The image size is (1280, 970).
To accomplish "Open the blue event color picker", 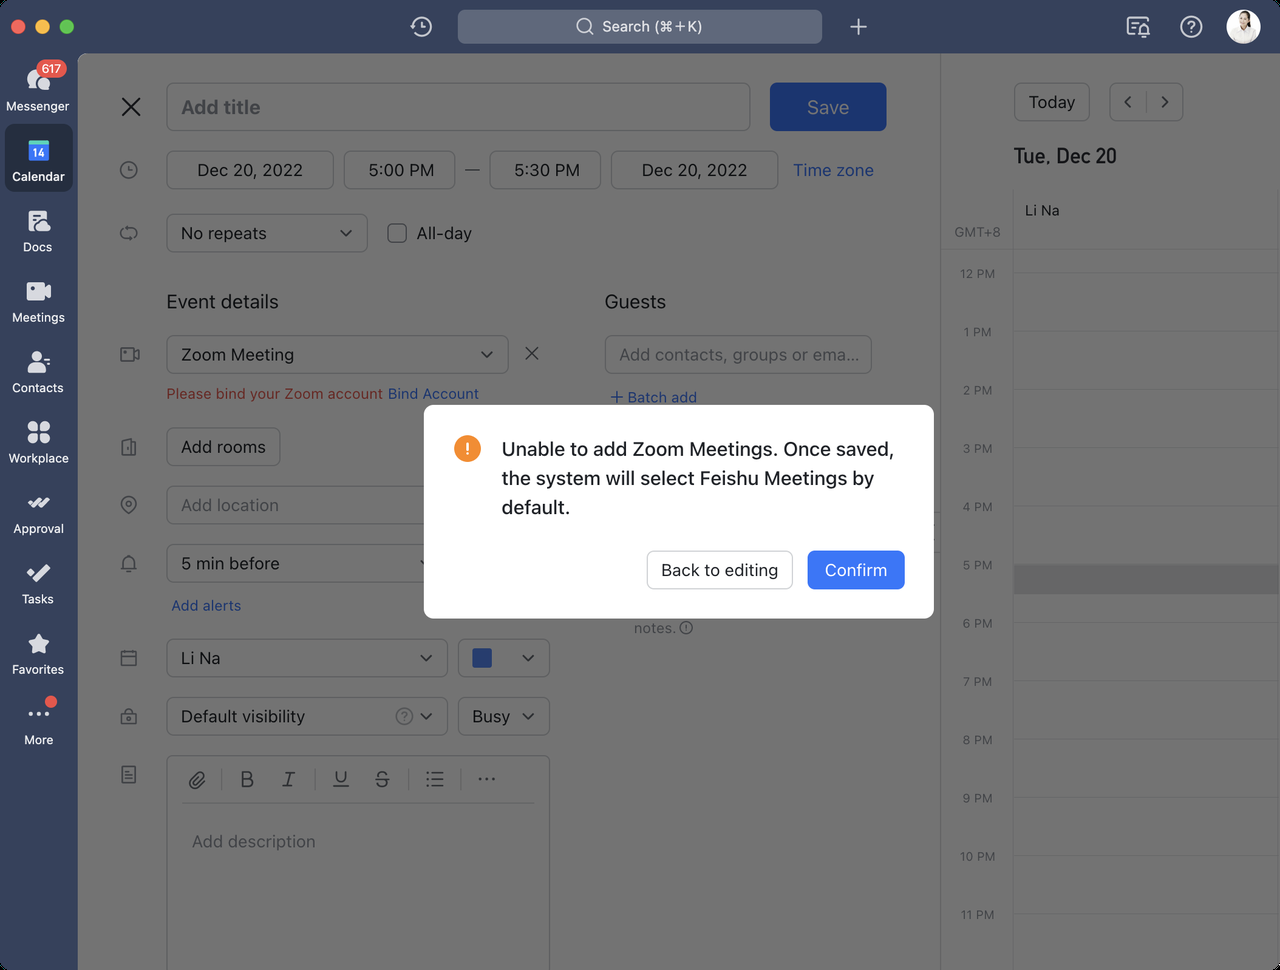I will [x=503, y=658].
